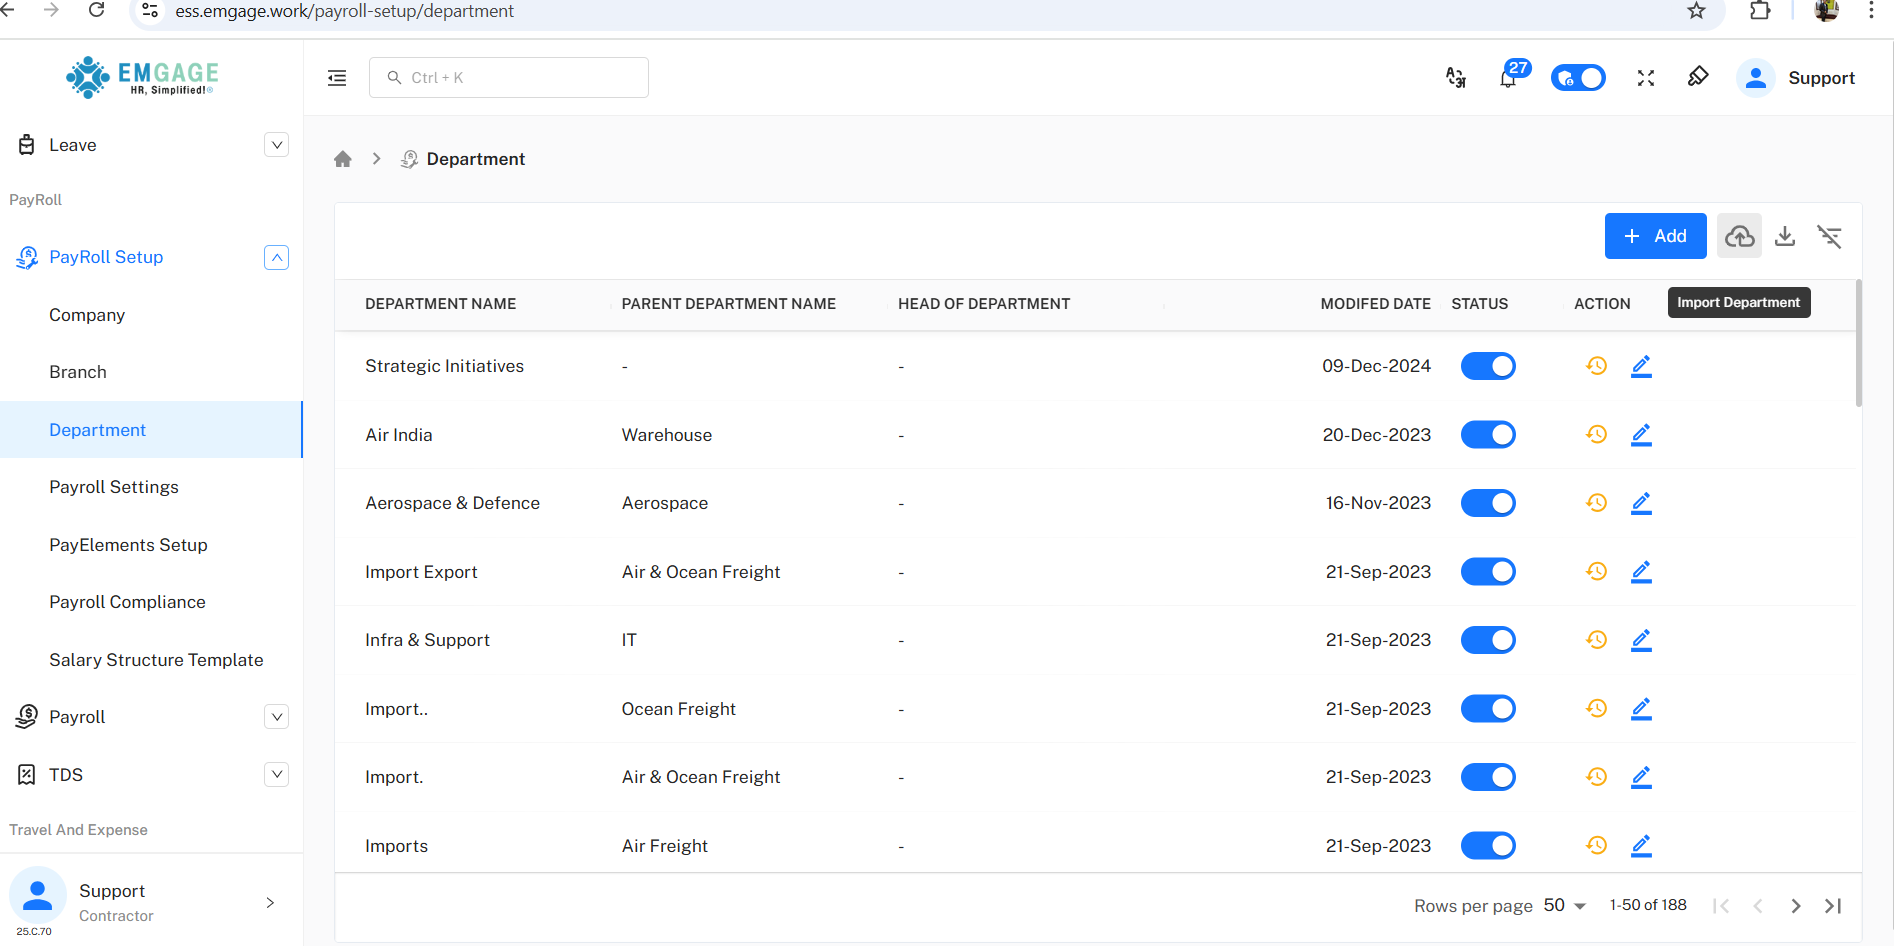The image size is (1894, 946).
Task: Click the Import Department cloud upload icon
Action: 1739,236
